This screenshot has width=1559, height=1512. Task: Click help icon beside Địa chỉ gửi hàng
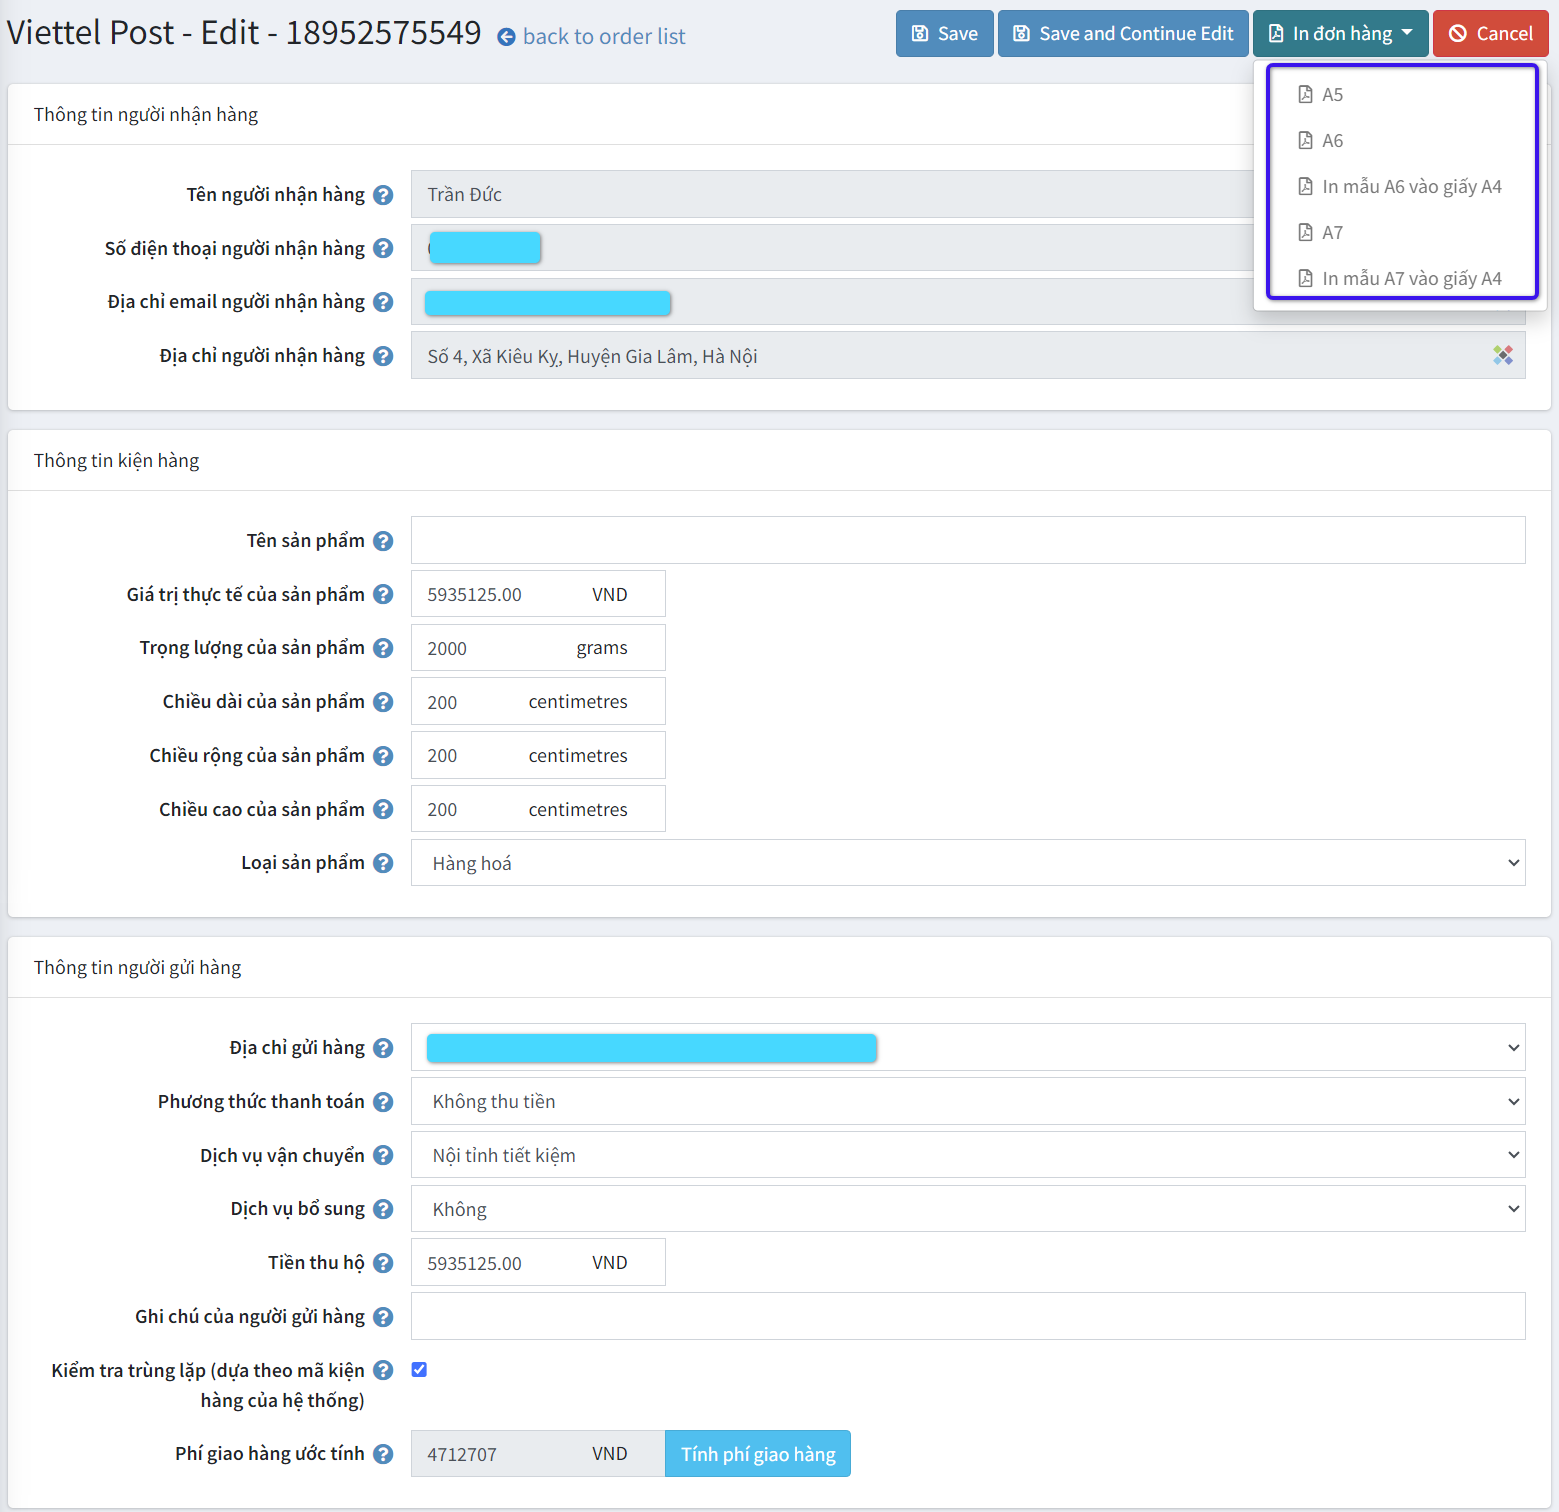click(x=383, y=1048)
